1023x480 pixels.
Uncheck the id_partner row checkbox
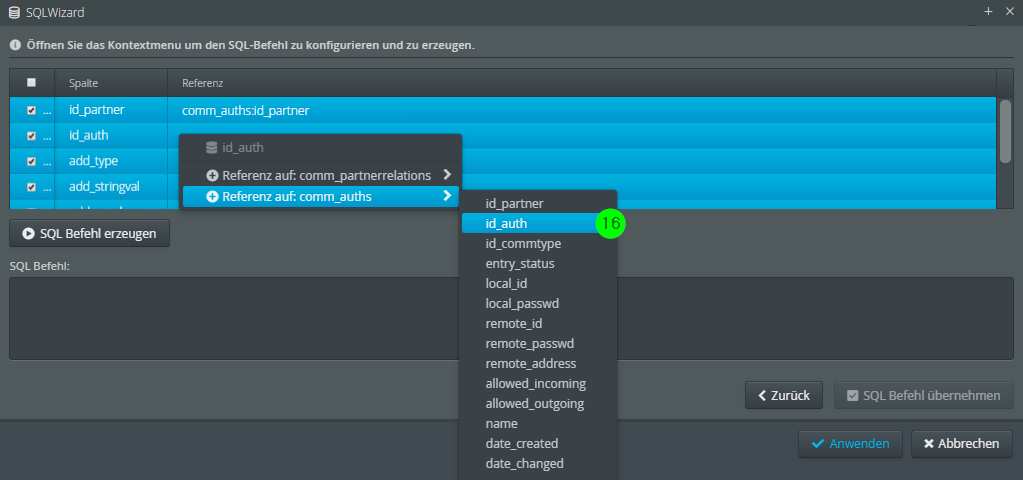31,111
